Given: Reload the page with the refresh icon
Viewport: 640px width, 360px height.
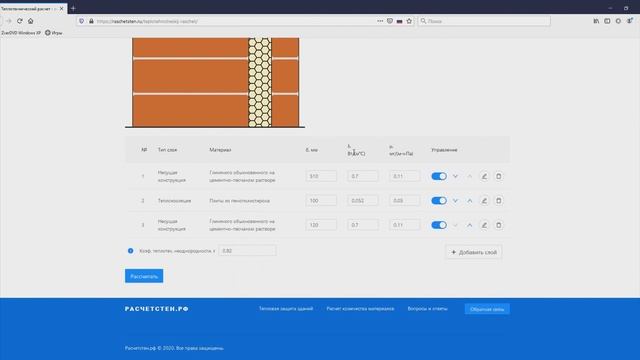Looking at the screenshot, I should [x=20, y=21].
